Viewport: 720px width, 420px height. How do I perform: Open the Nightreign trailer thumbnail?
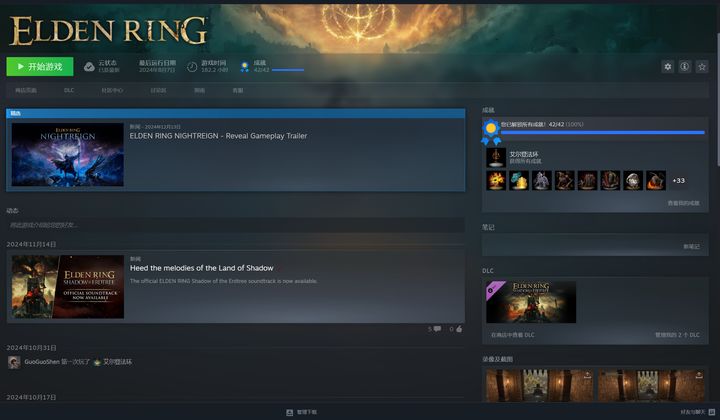point(68,154)
